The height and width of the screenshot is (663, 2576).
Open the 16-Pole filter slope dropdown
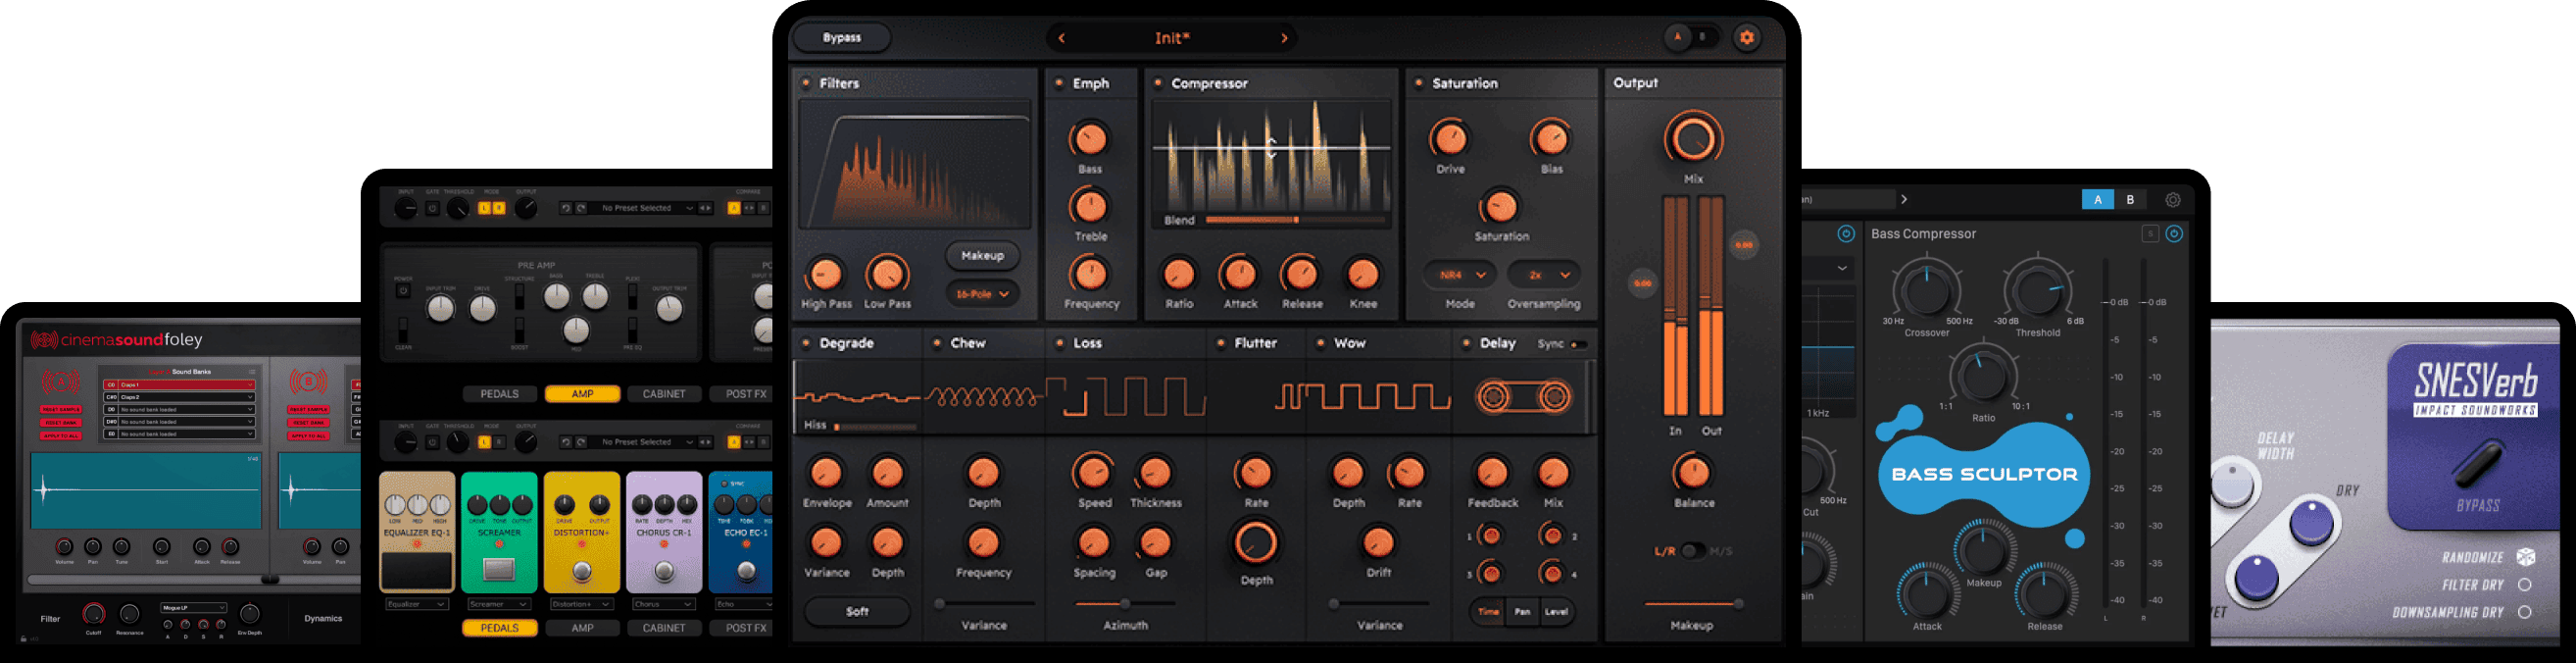(x=982, y=294)
